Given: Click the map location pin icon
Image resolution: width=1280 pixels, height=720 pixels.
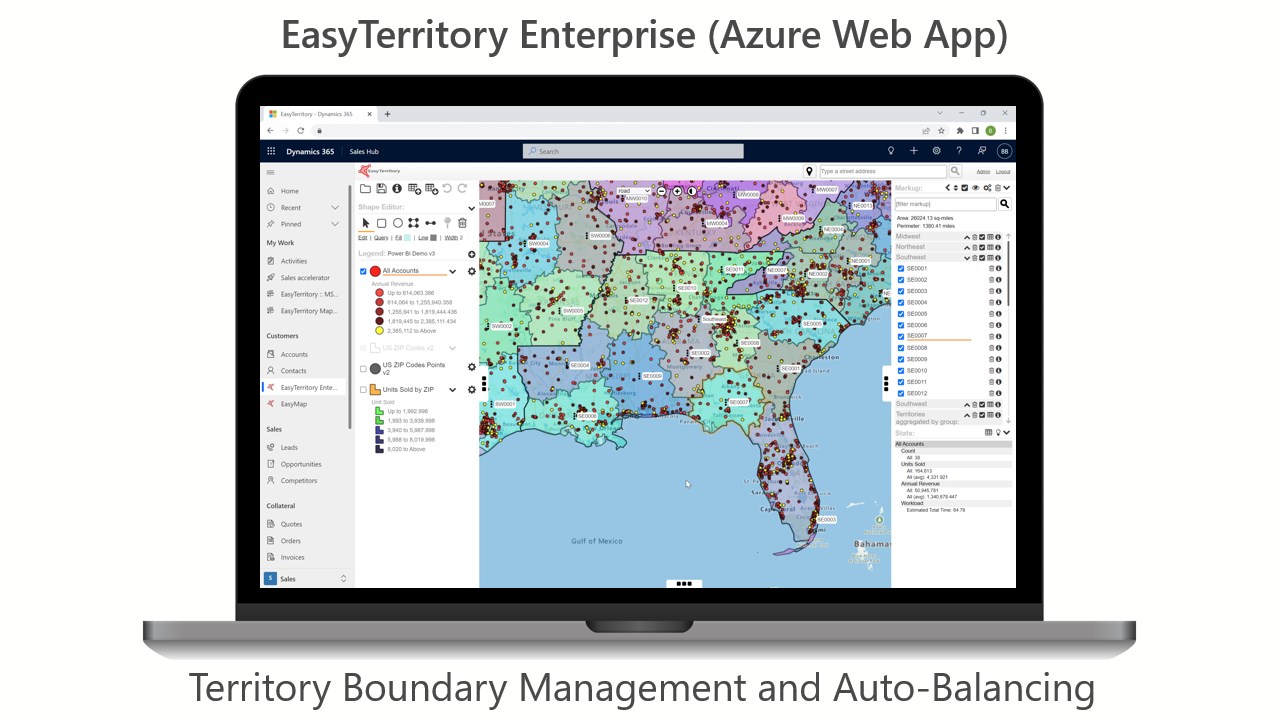Looking at the screenshot, I should (x=810, y=171).
